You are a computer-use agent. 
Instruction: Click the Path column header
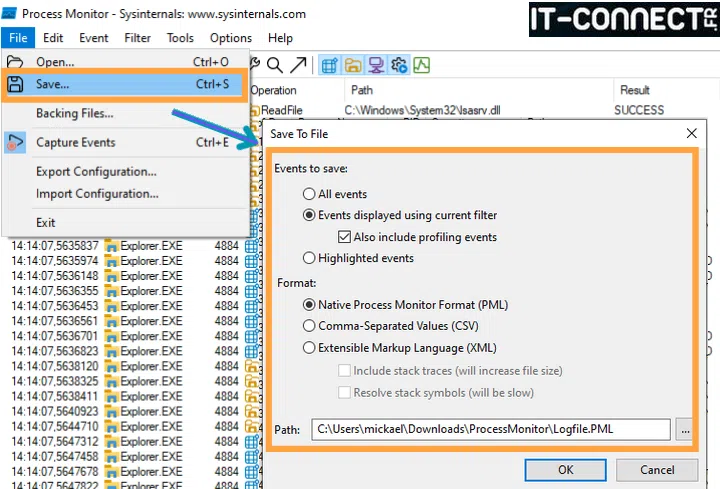[478, 90]
